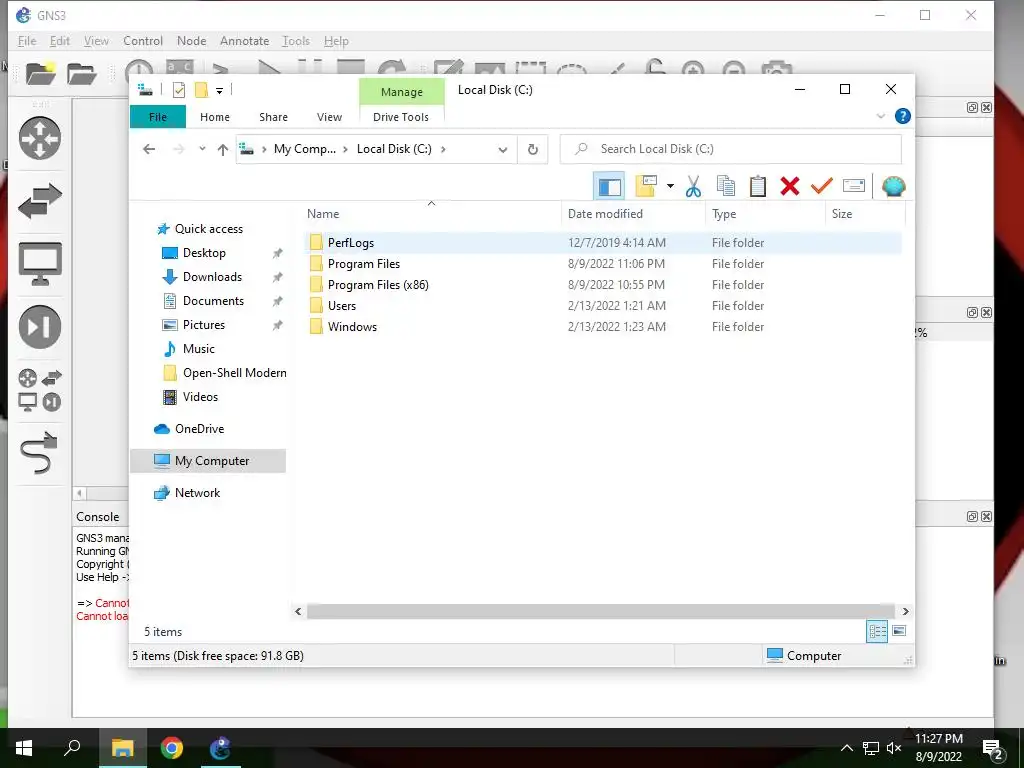The height and width of the screenshot is (768, 1024).
Task: Open Classic Shell settings shell icon
Action: pos(893,186)
